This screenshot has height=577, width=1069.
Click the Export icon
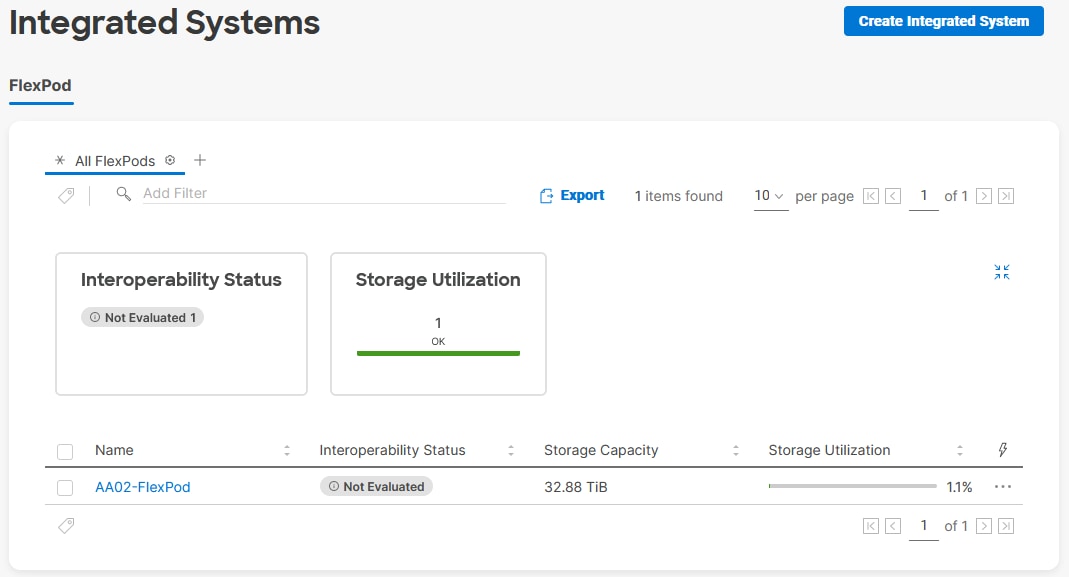pos(546,196)
